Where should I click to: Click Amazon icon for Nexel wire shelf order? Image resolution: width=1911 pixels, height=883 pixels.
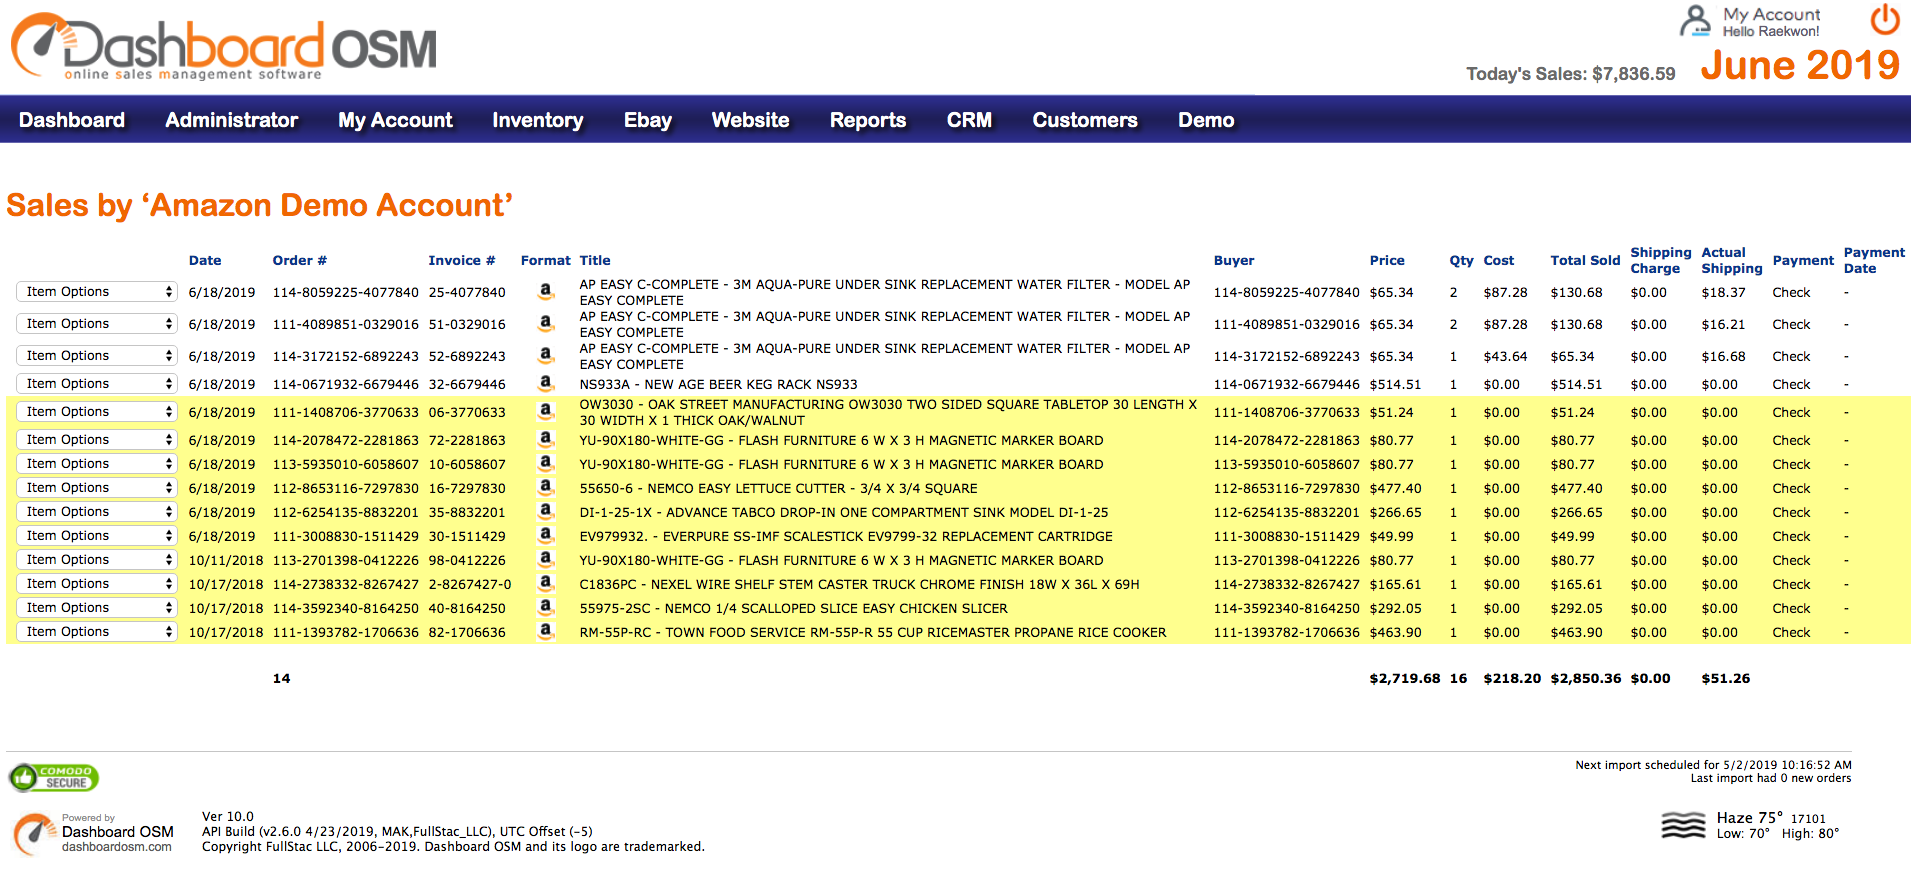click(546, 583)
